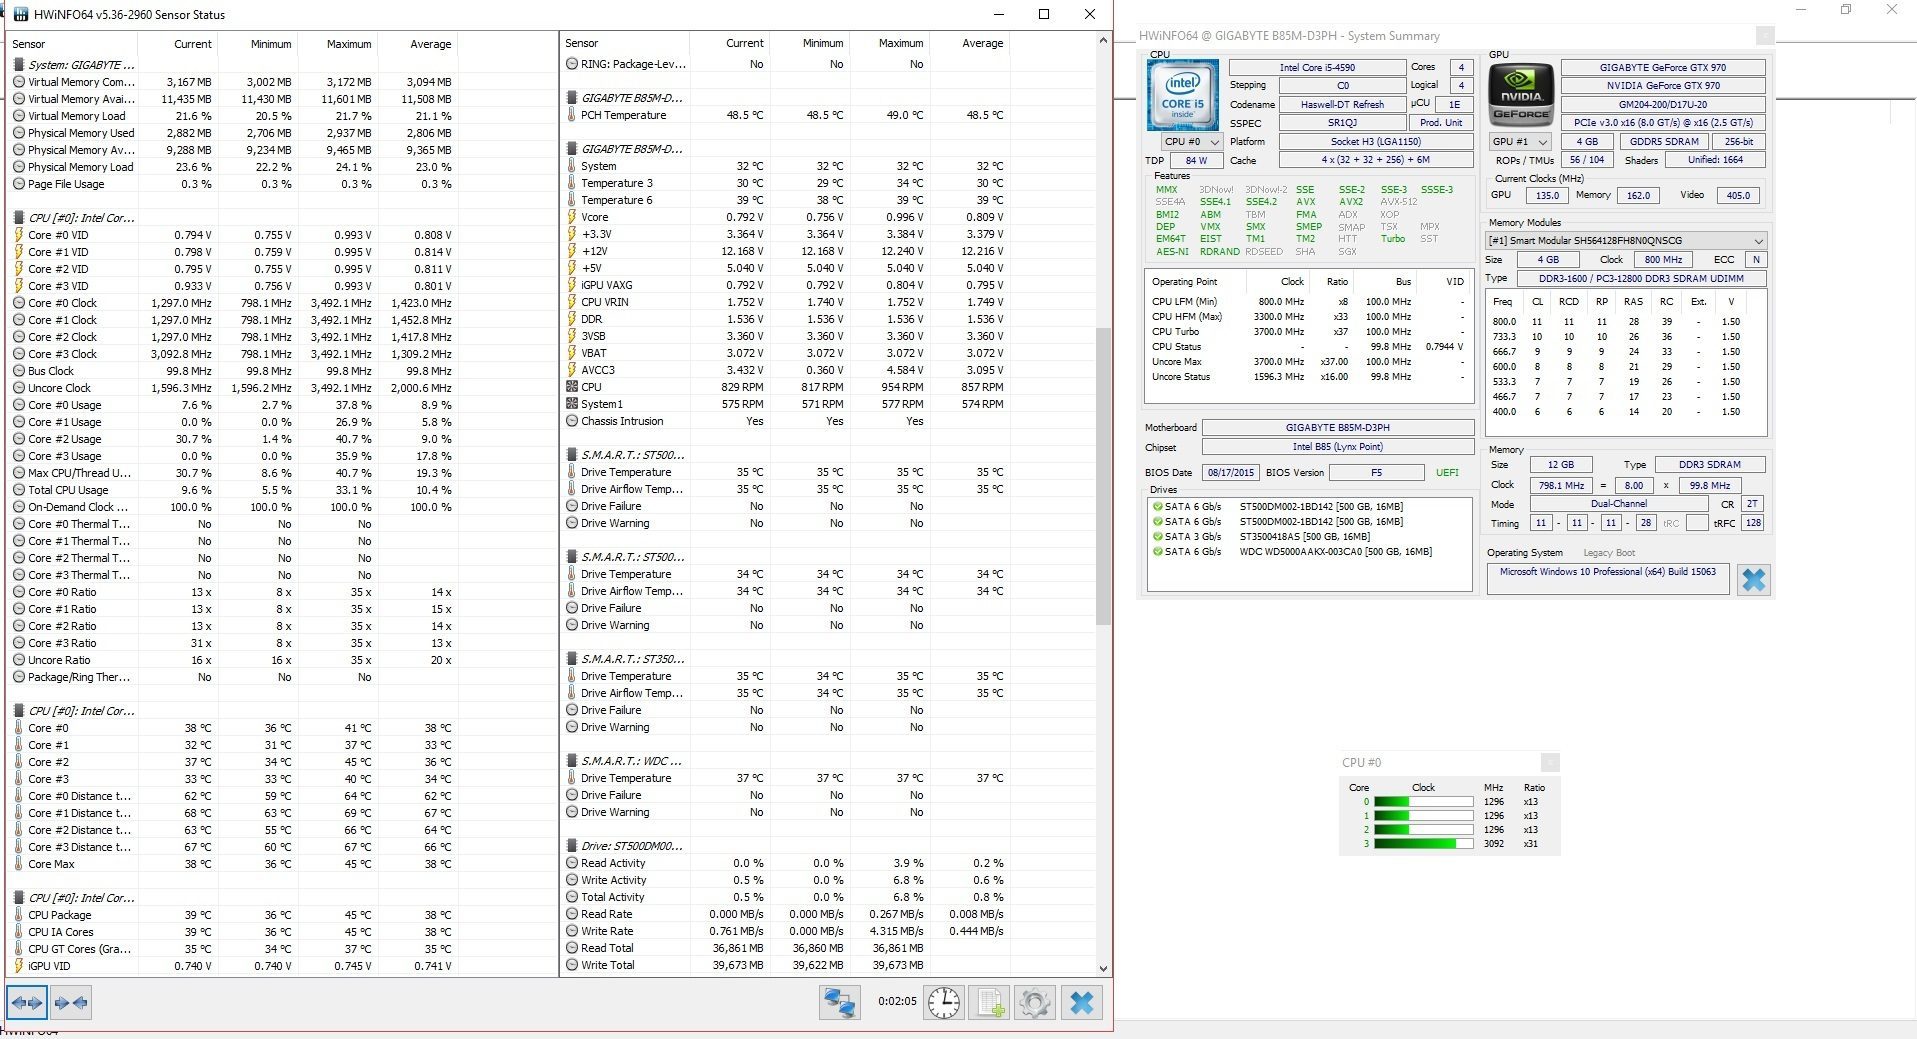Viewport: 1917px width, 1039px height.
Task: Click Core 1 clock bar in CPU #0
Action: coord(1423,816)
